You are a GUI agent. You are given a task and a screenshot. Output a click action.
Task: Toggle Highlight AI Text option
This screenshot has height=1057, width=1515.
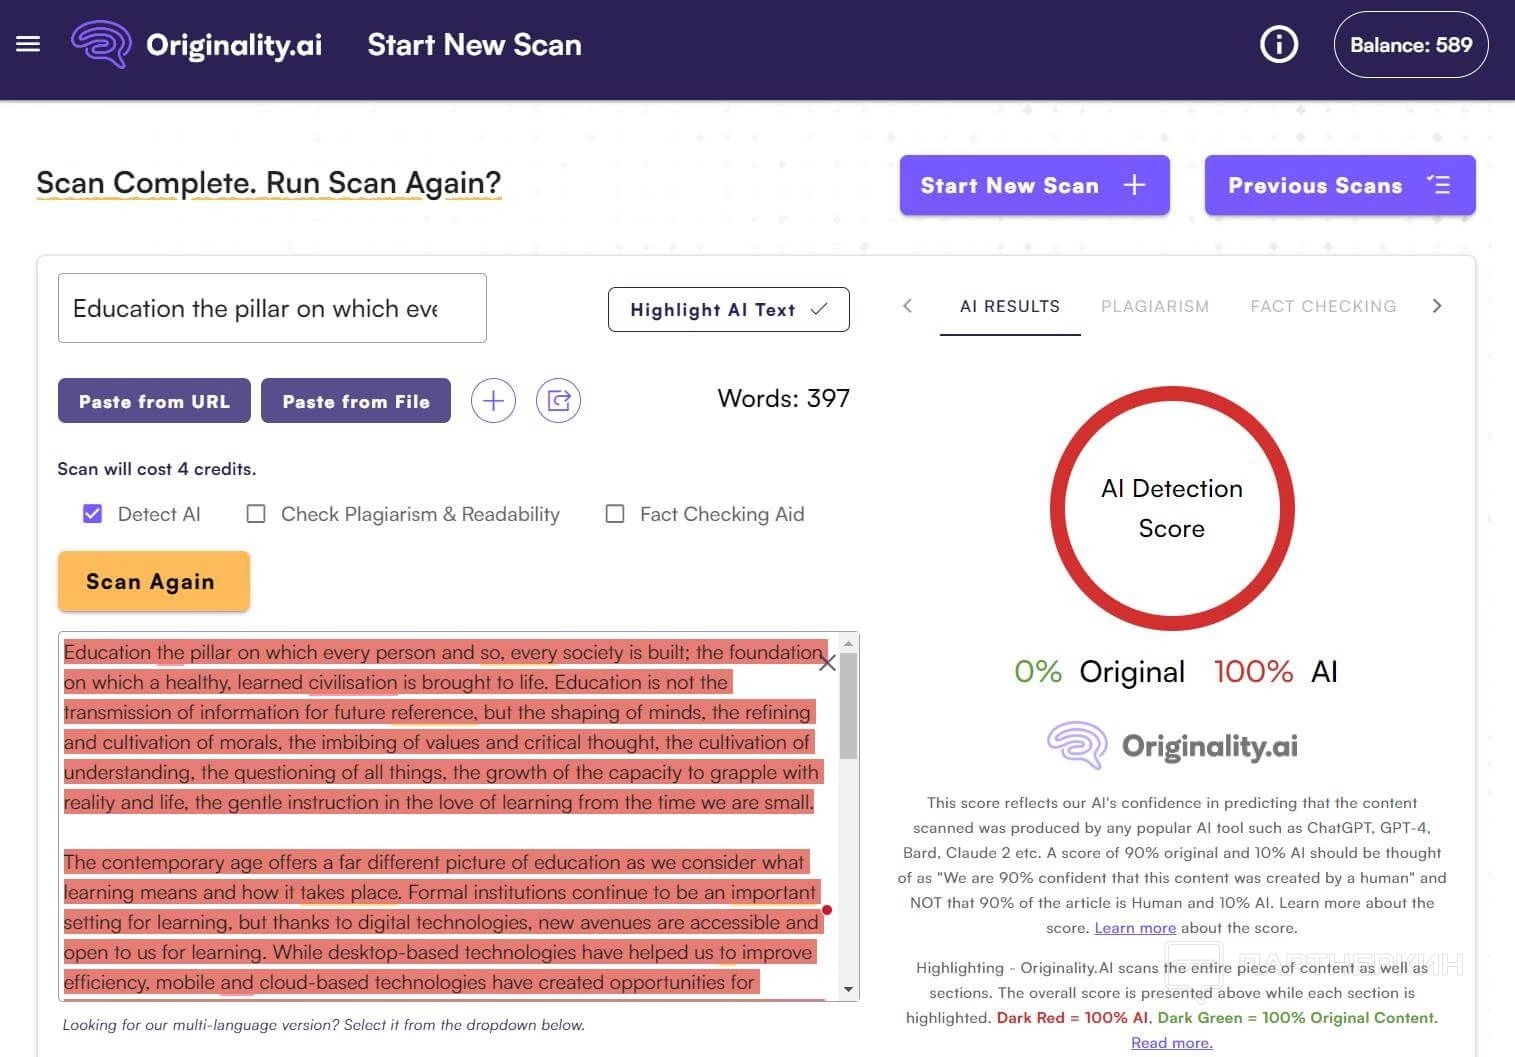pyautogui.click(x=729, y=309)
